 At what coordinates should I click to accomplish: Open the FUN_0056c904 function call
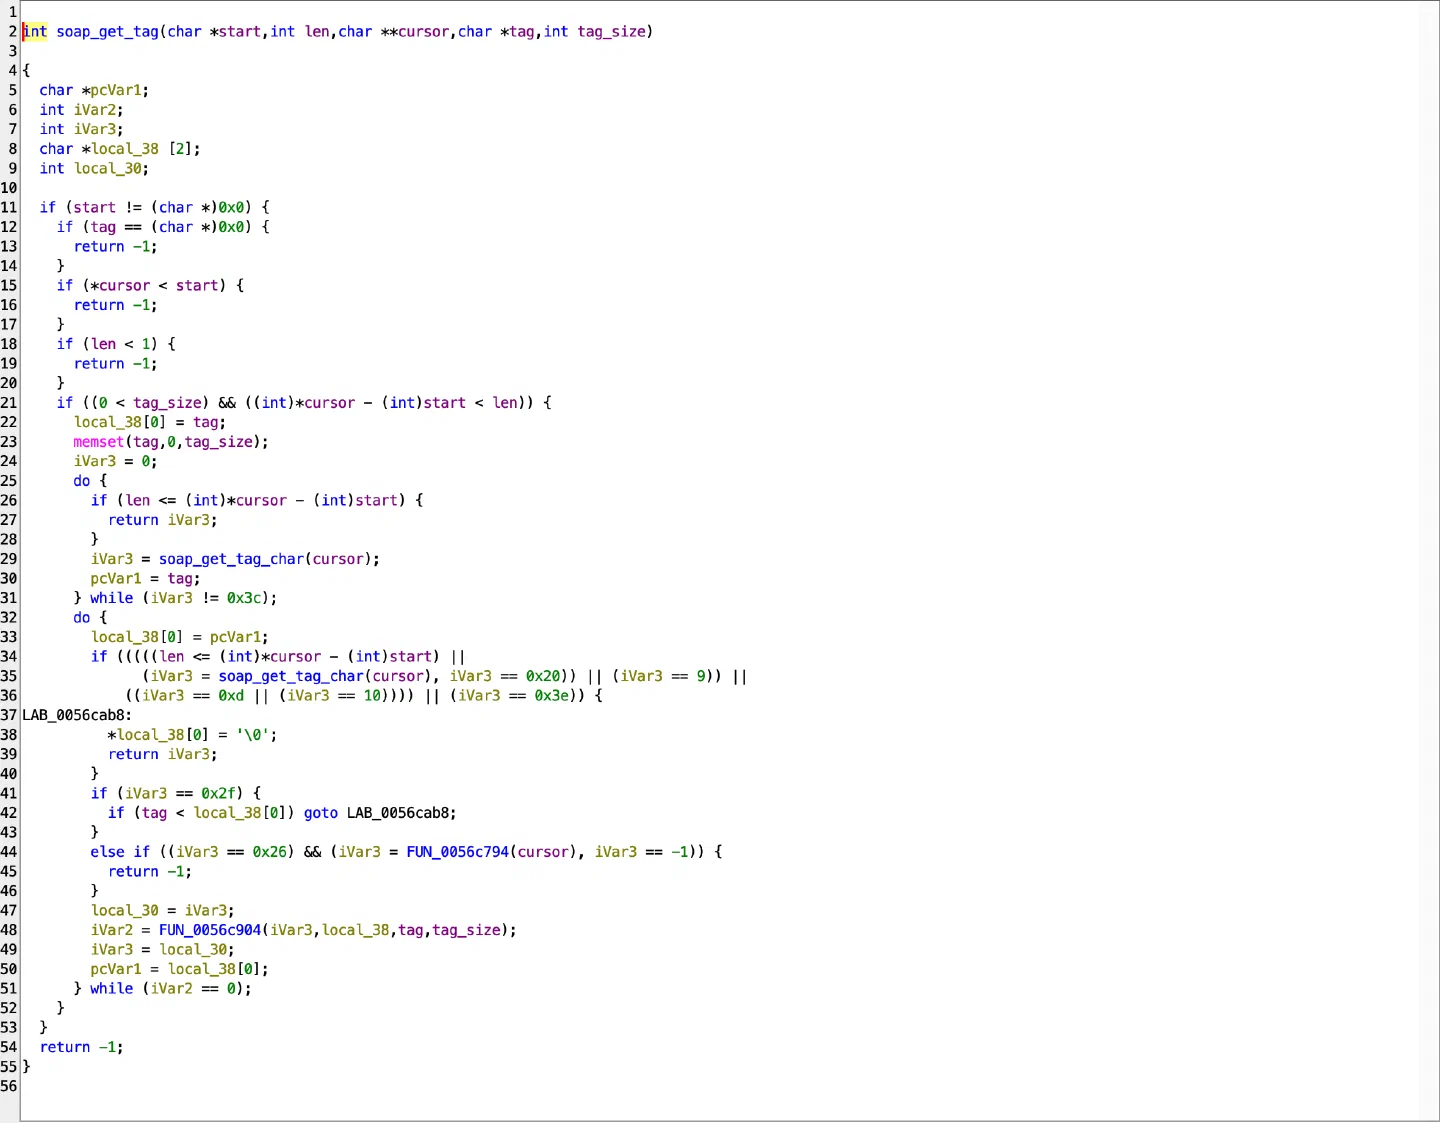tap(210, 930)
